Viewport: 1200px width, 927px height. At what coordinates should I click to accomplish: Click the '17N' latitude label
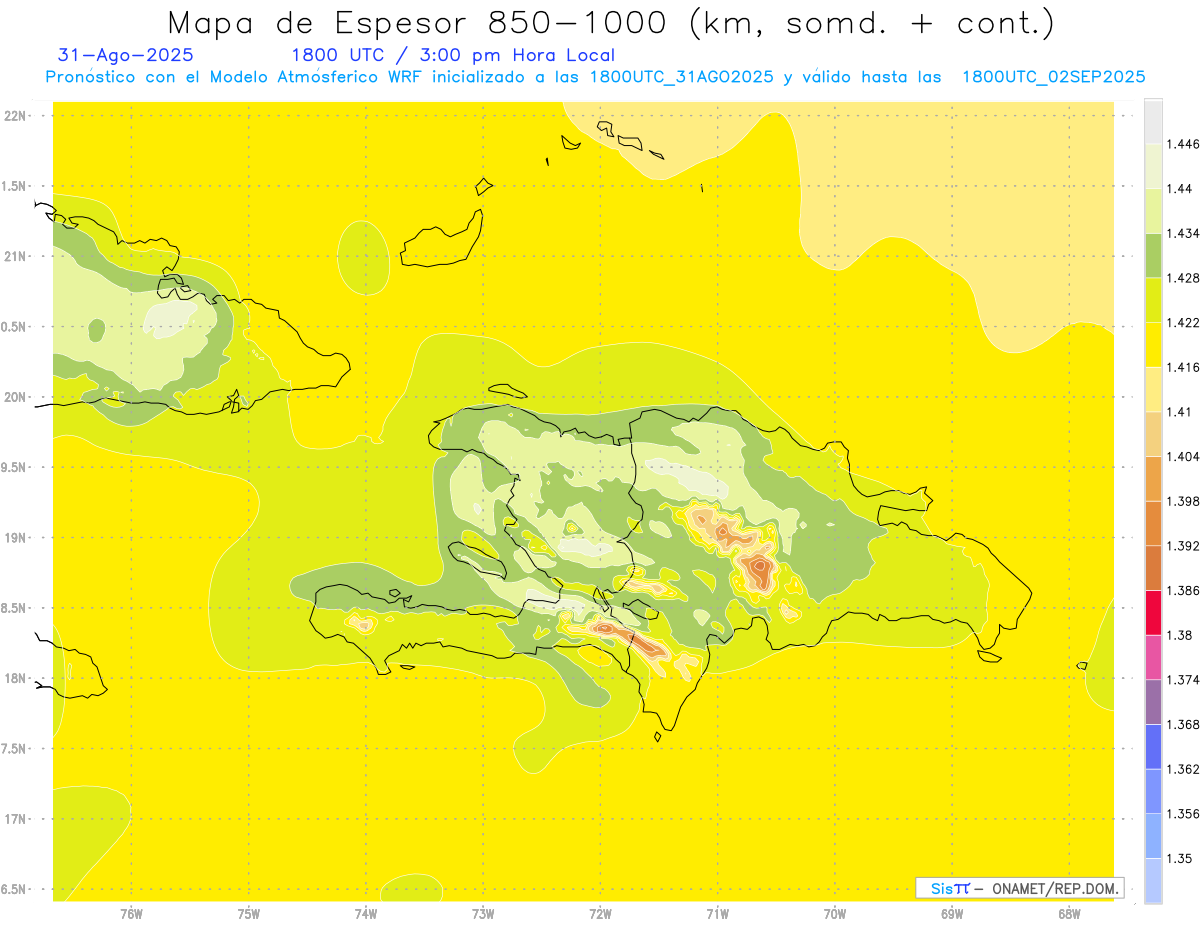17,819
